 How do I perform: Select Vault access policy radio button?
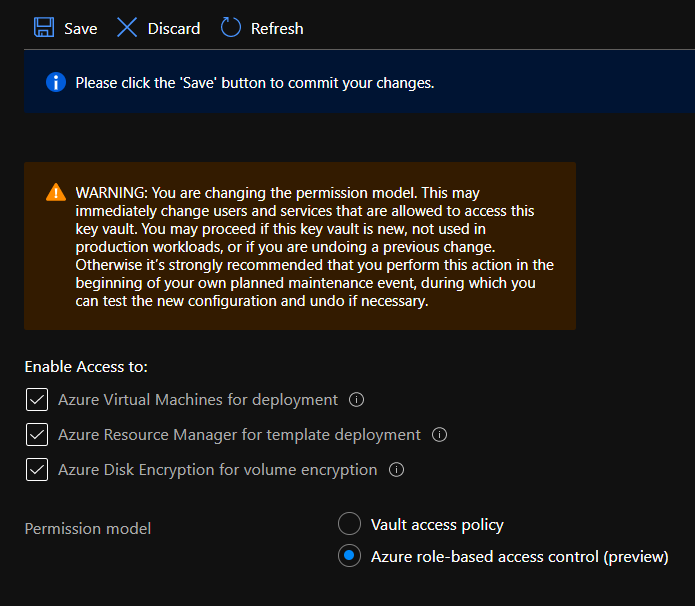point(349,524)
